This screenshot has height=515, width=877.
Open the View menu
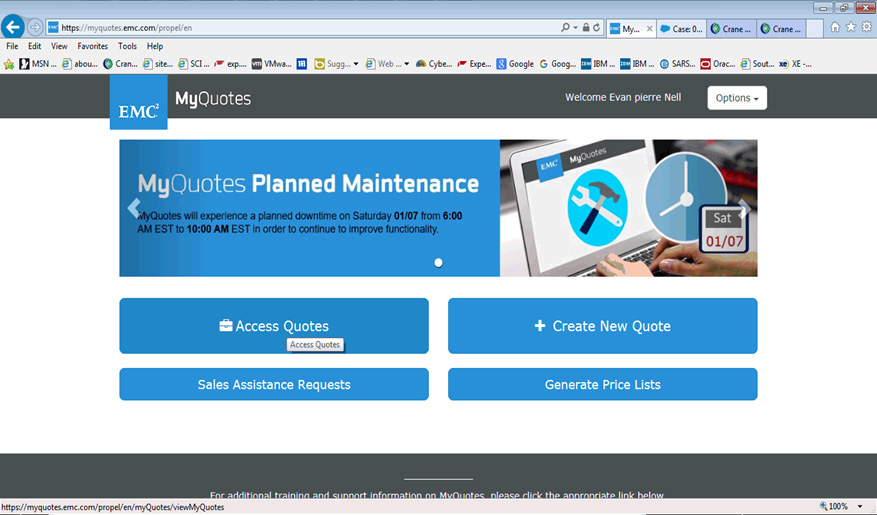59,46
